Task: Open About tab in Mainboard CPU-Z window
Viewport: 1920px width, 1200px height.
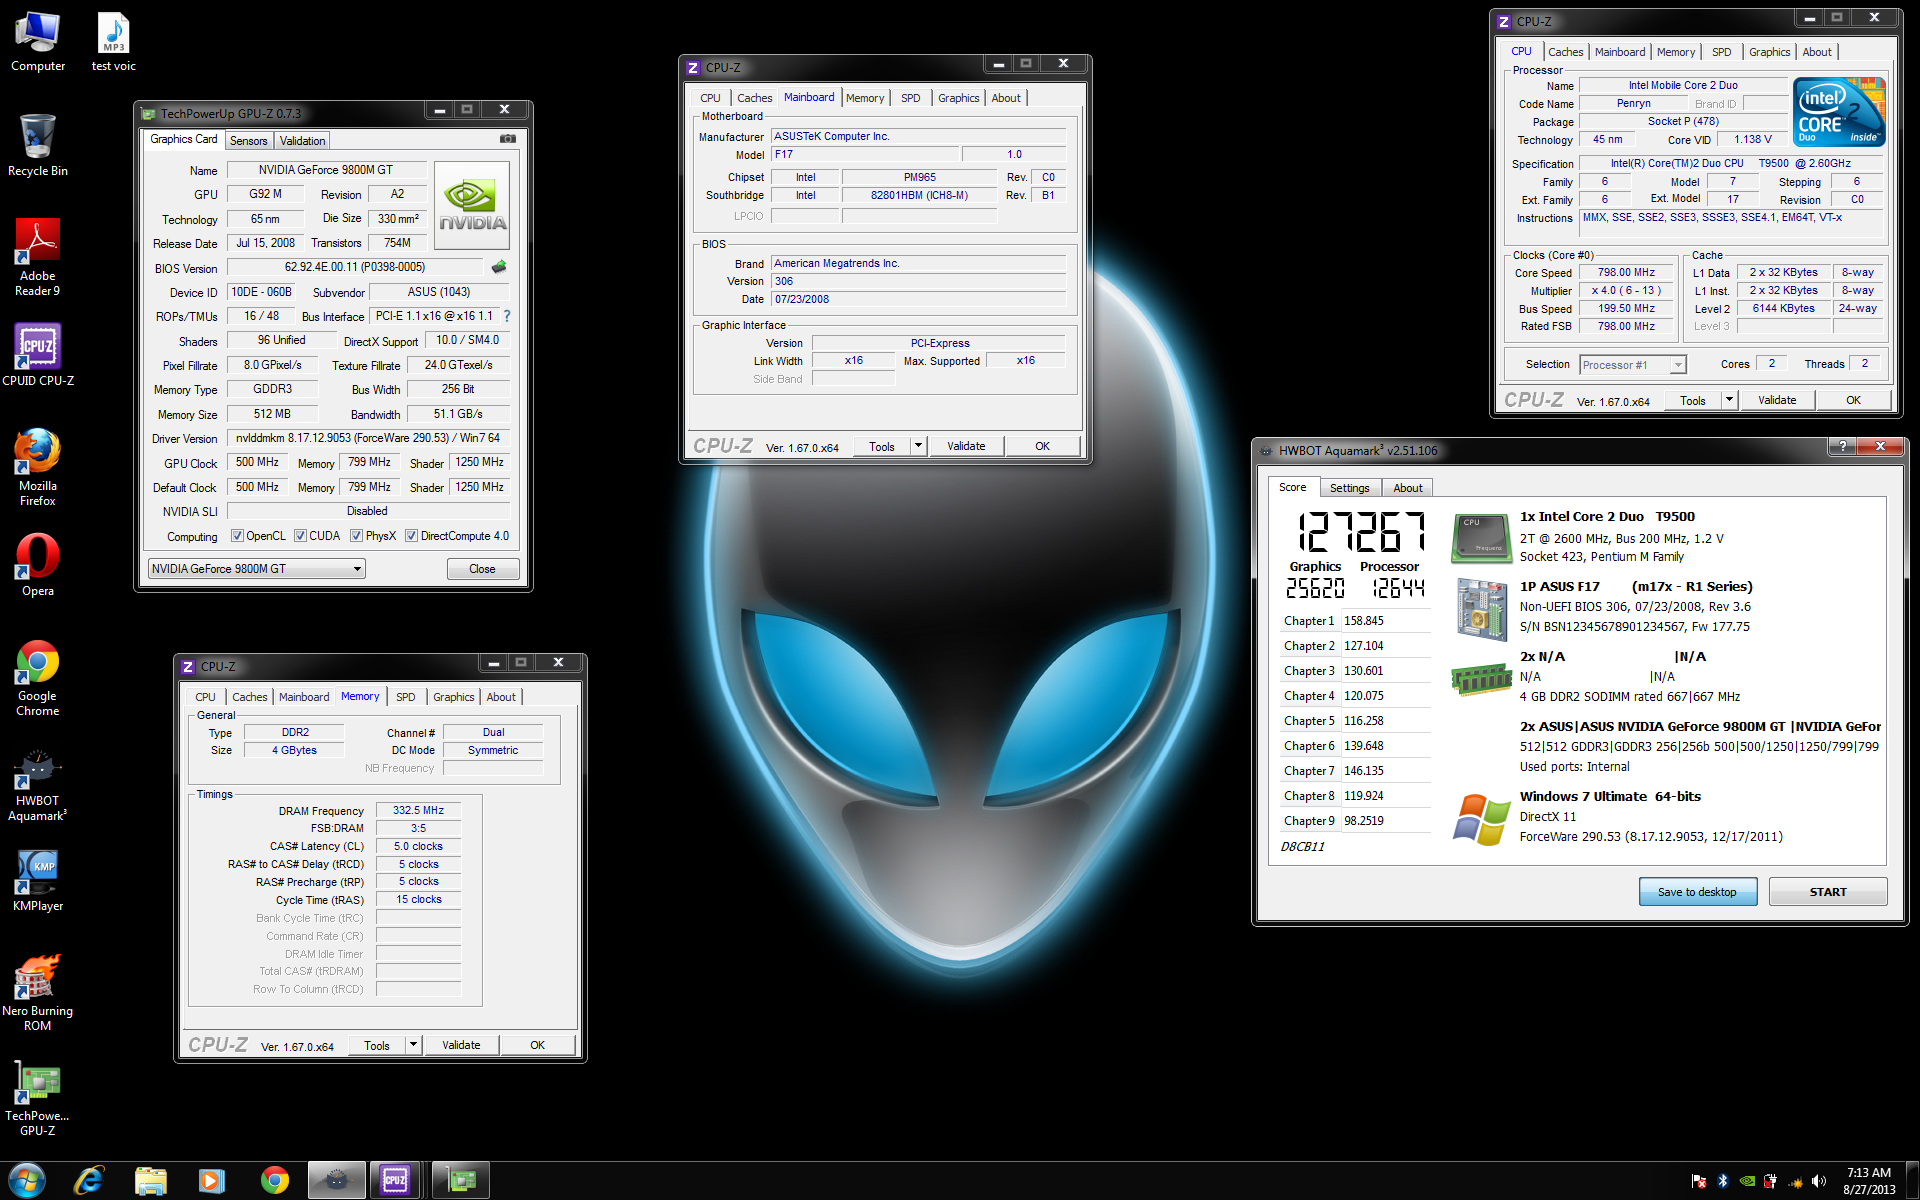Action: pos(1006,98)
